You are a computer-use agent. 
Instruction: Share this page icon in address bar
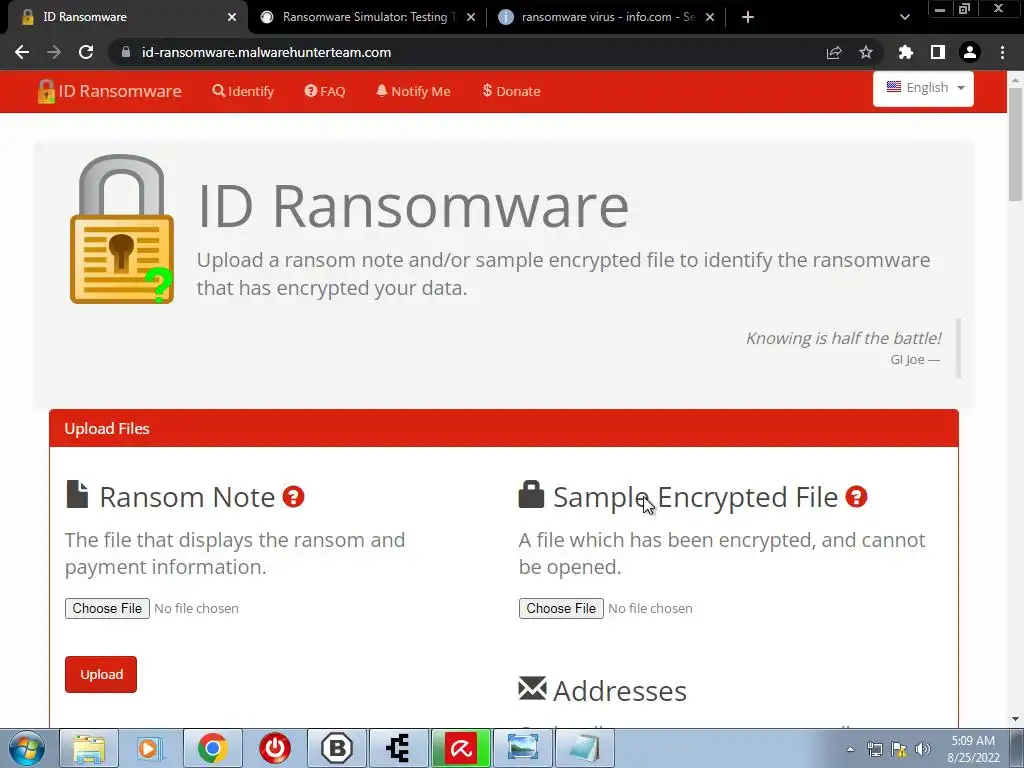[834, 52]
